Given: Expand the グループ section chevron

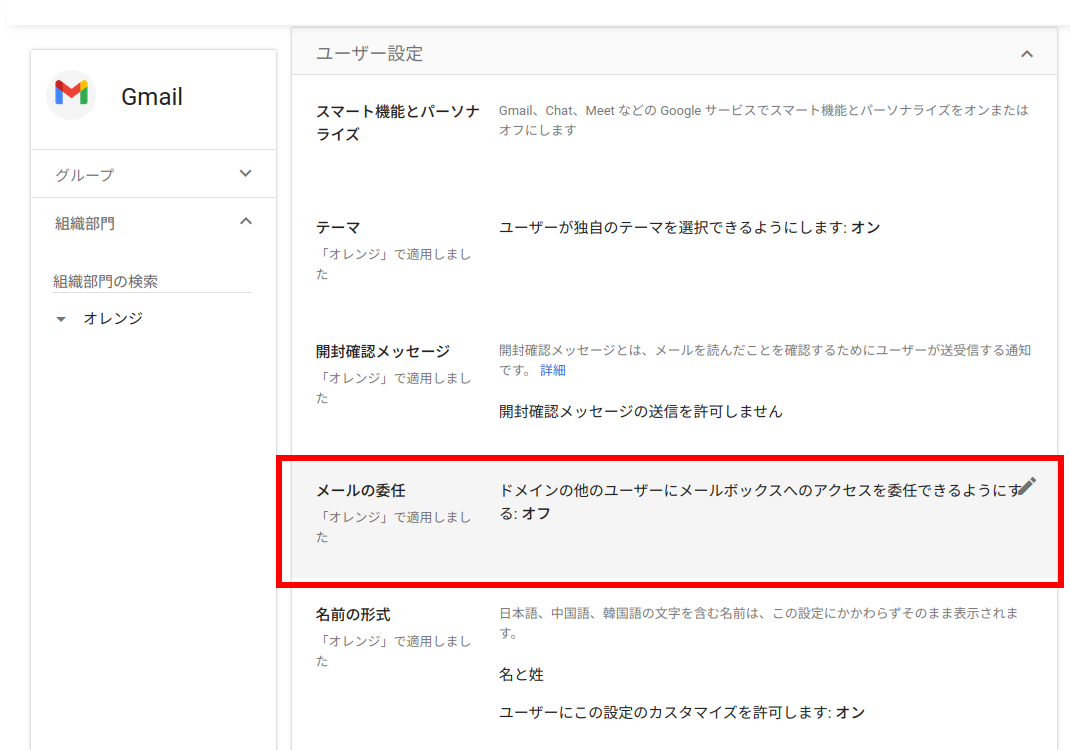Looking at the screenshot, I should (x=246, y=174).
